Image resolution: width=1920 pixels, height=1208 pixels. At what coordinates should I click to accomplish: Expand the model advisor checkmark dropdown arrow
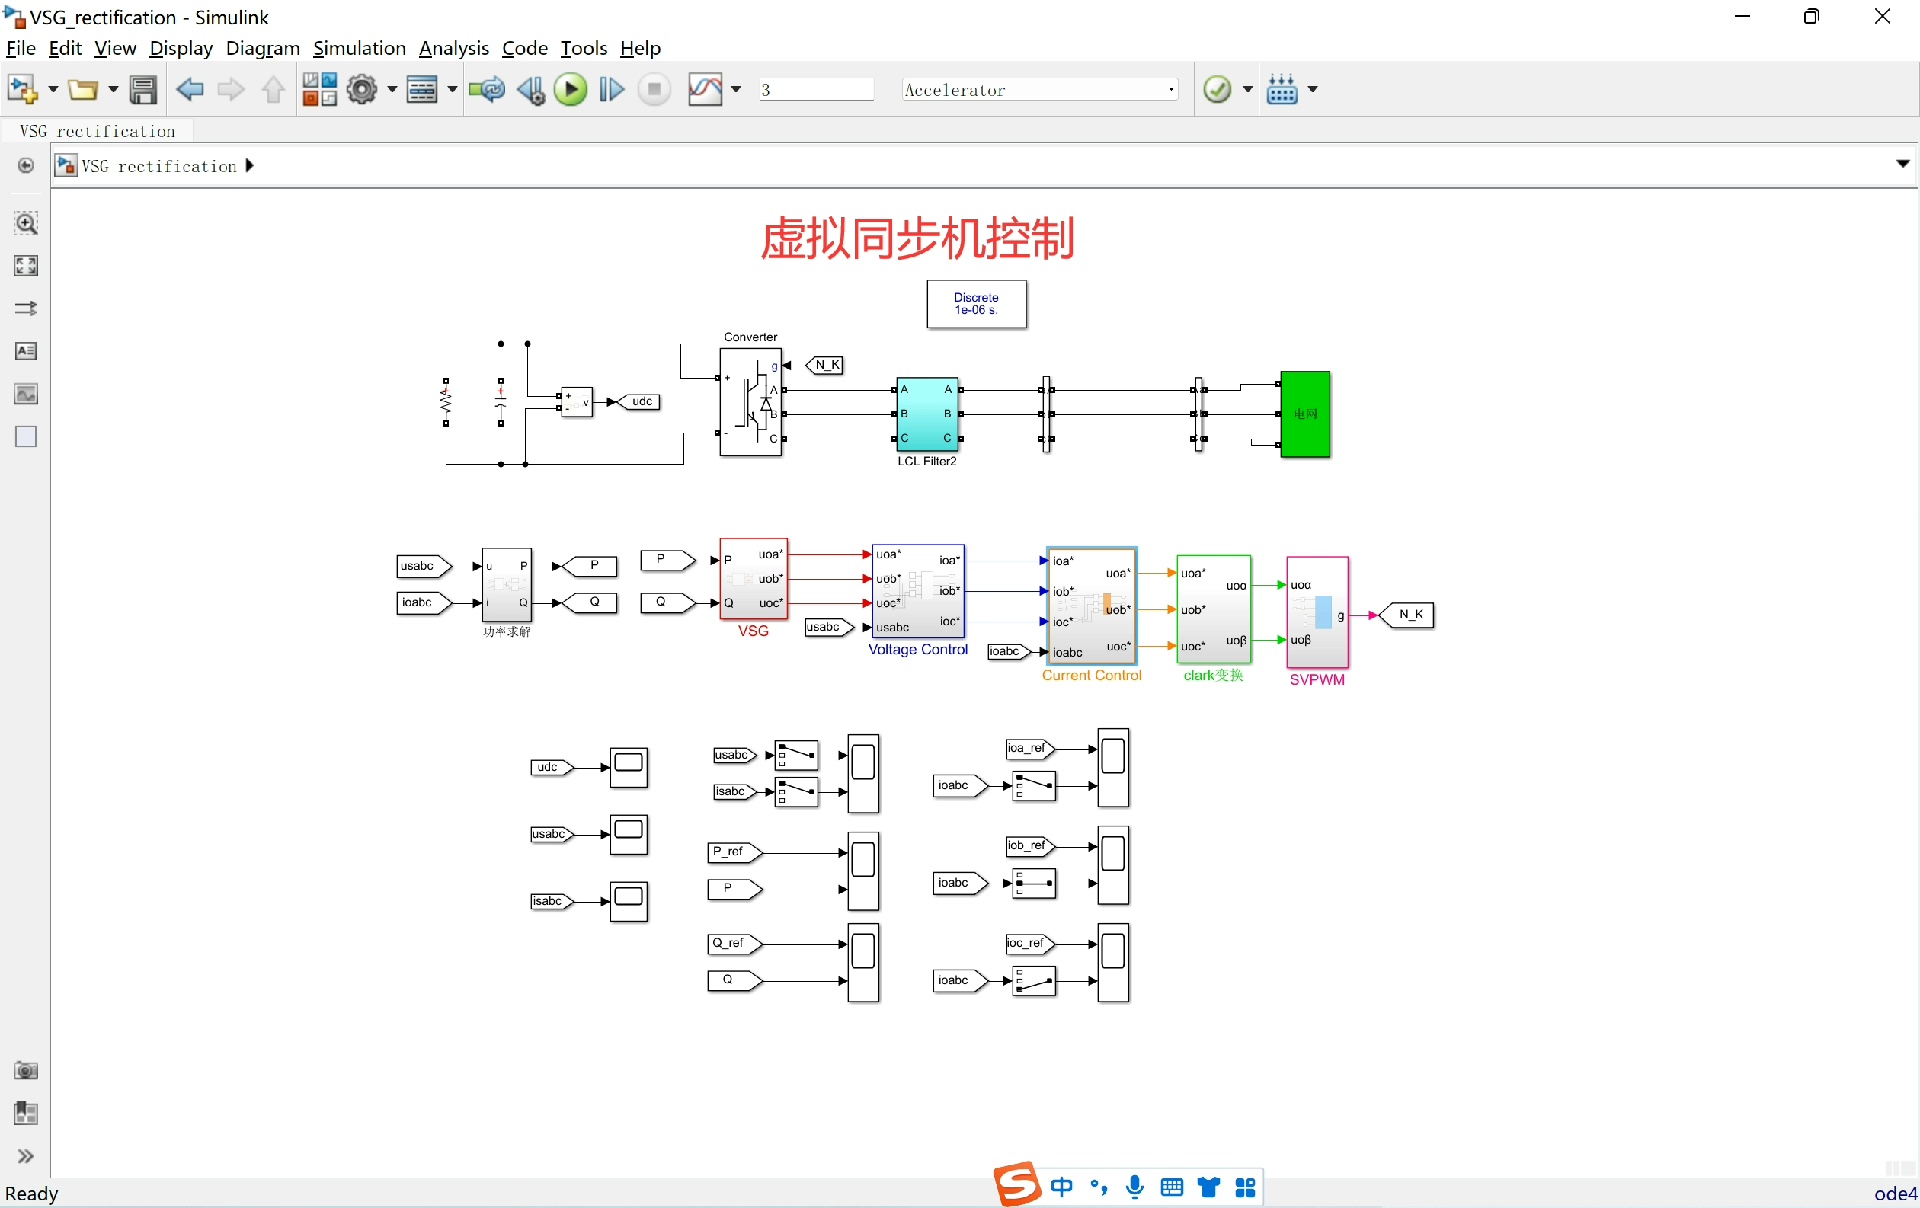click(1248, 90)
